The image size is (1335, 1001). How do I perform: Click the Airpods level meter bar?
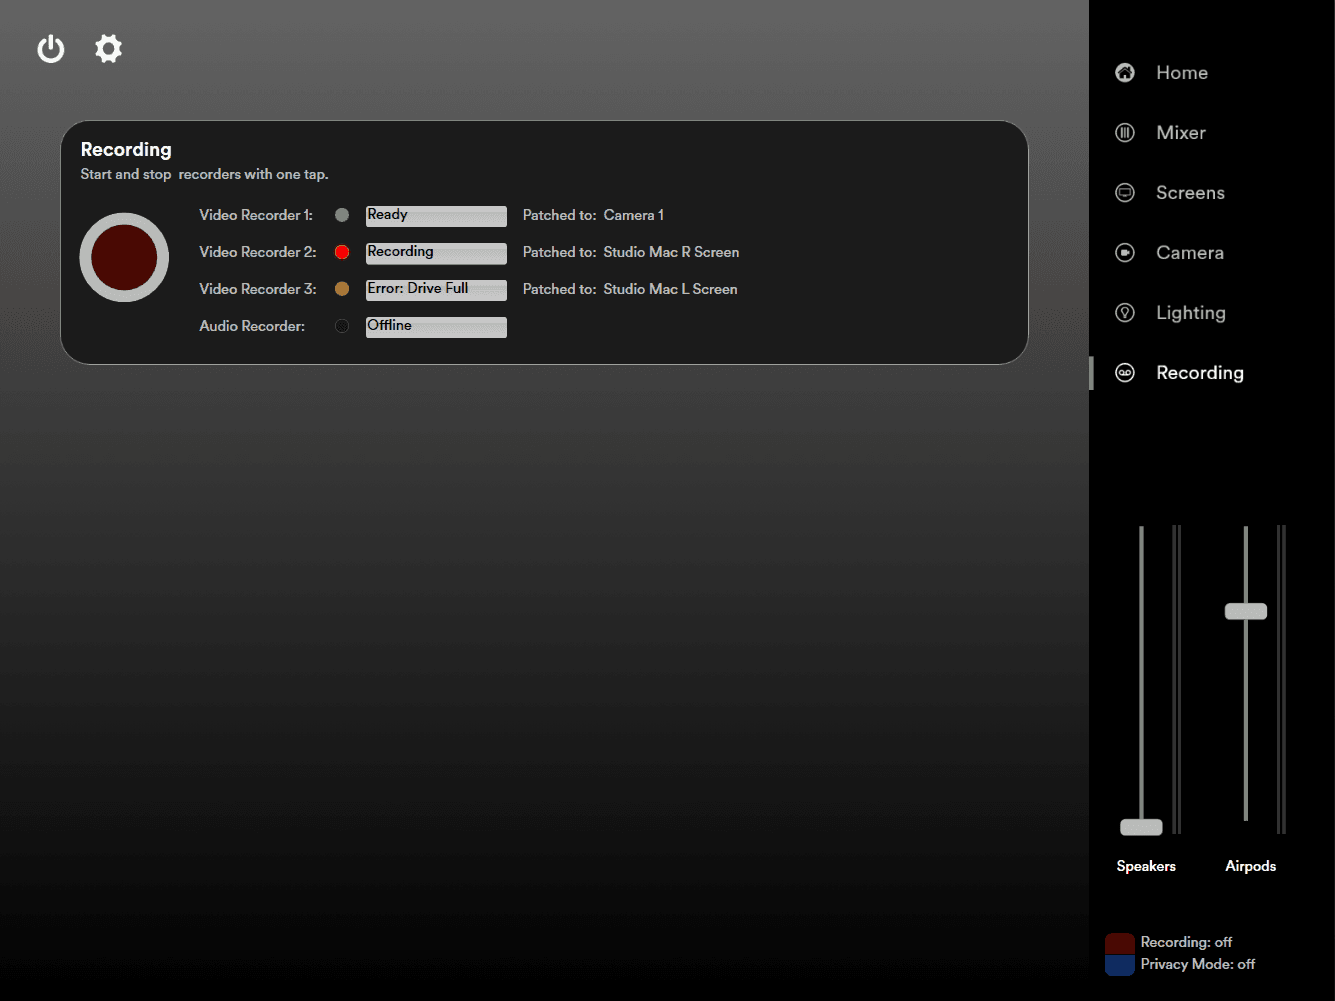click(x=1281, y=679)
